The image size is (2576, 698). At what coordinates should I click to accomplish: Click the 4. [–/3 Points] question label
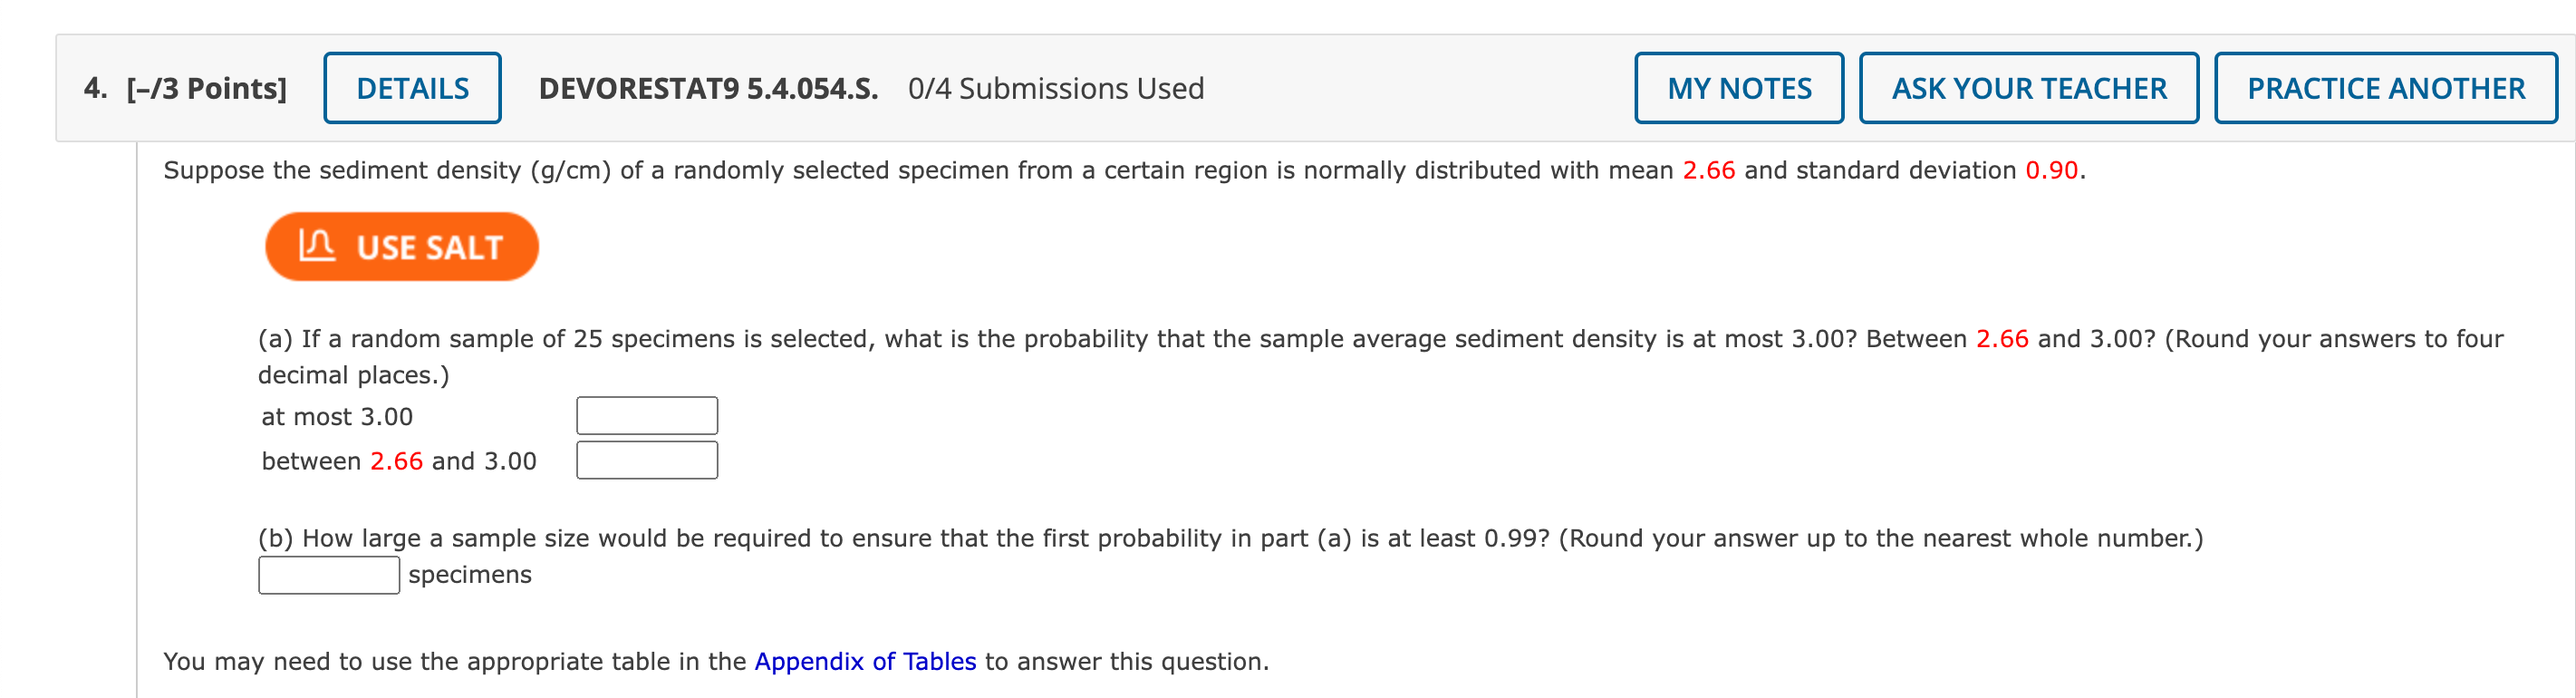[185, 88]
